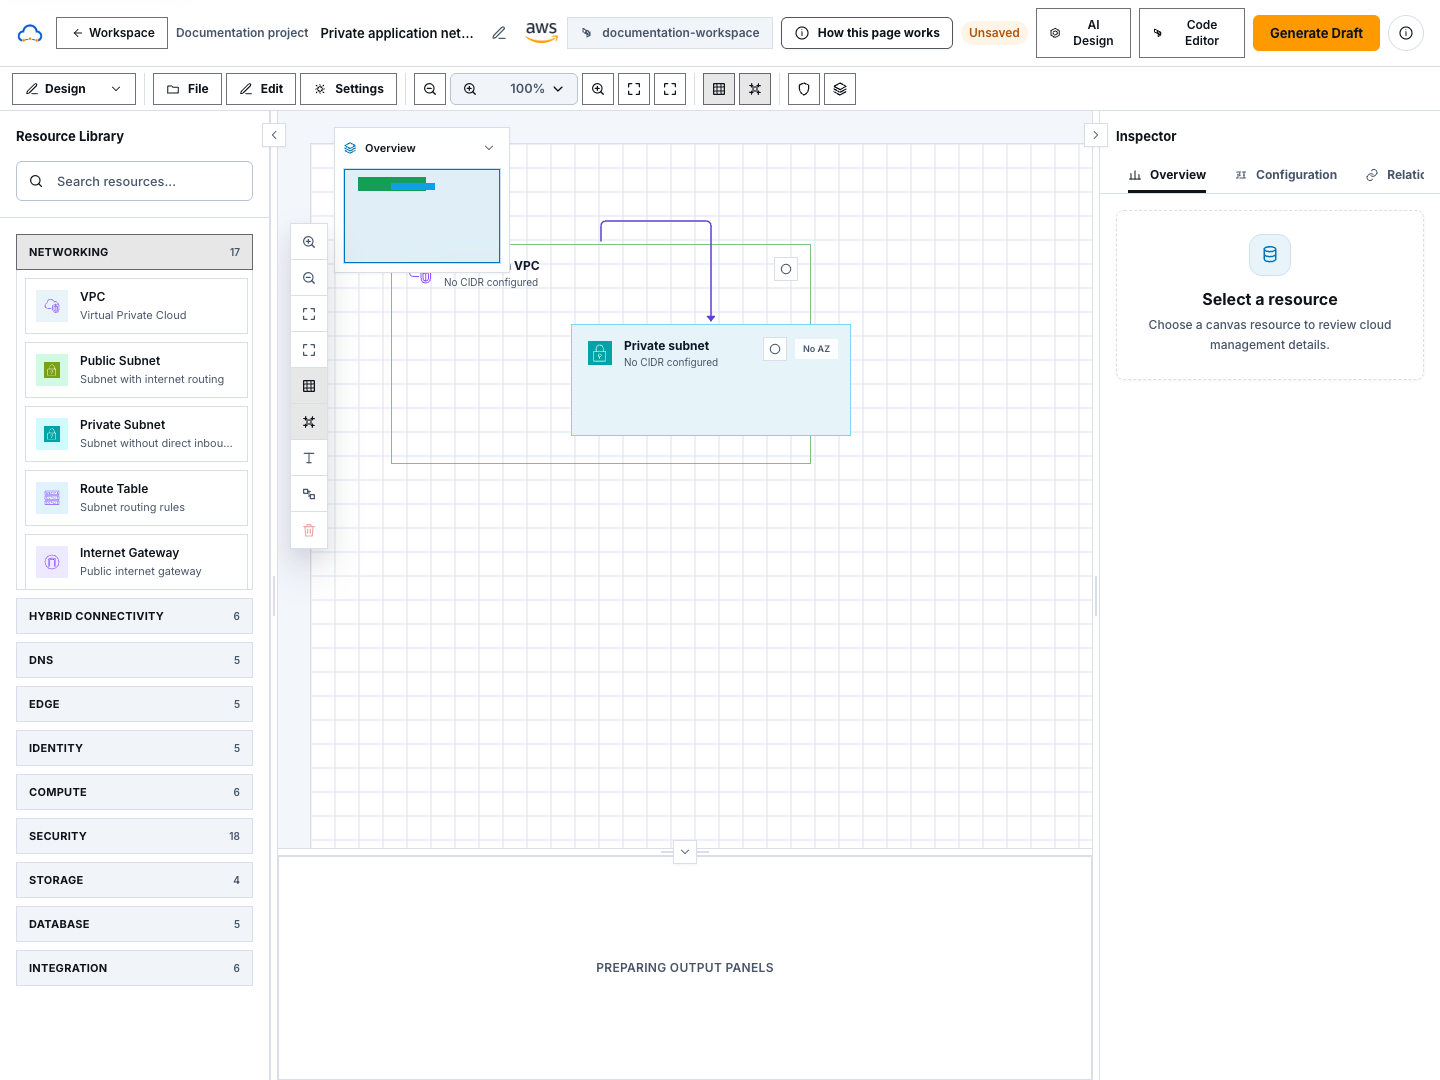This screenshot has width=1440, height=1080.
Task: Click the top toolbar fullscreen icon
Action: tap(670, 89)
